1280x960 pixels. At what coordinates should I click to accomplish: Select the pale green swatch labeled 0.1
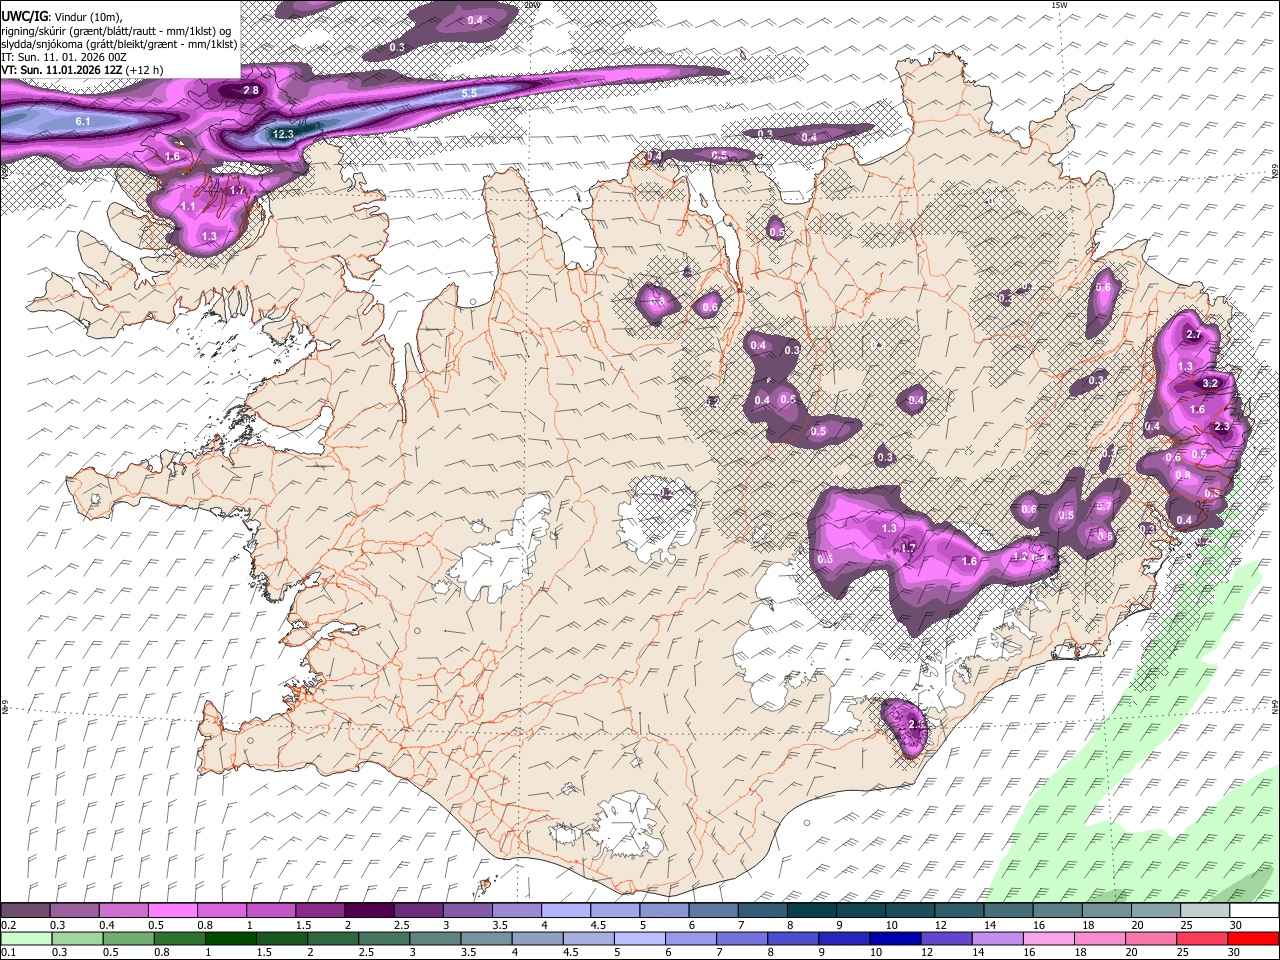(25, 938)
